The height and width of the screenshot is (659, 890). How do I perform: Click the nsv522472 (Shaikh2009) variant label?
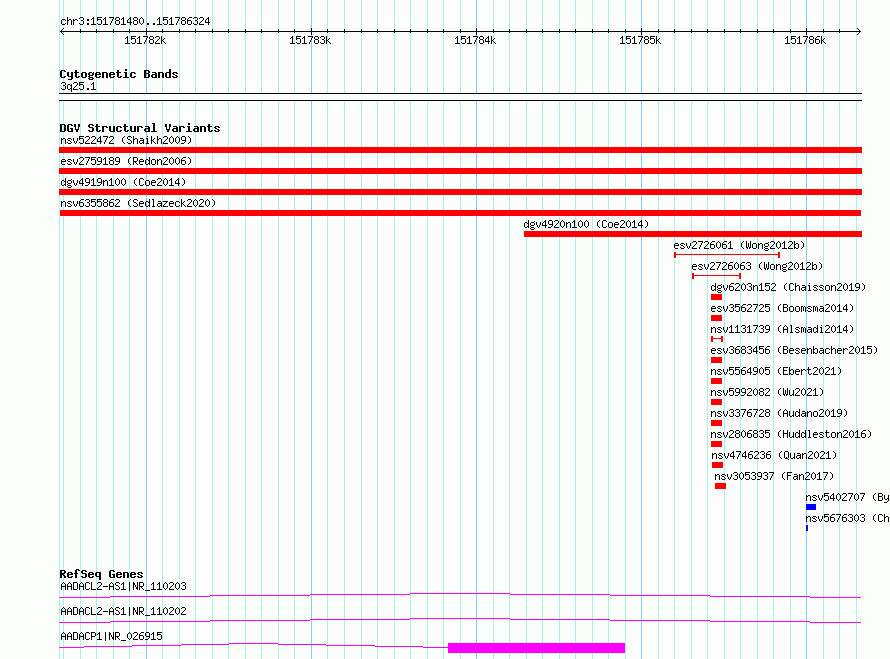point(126,140)
